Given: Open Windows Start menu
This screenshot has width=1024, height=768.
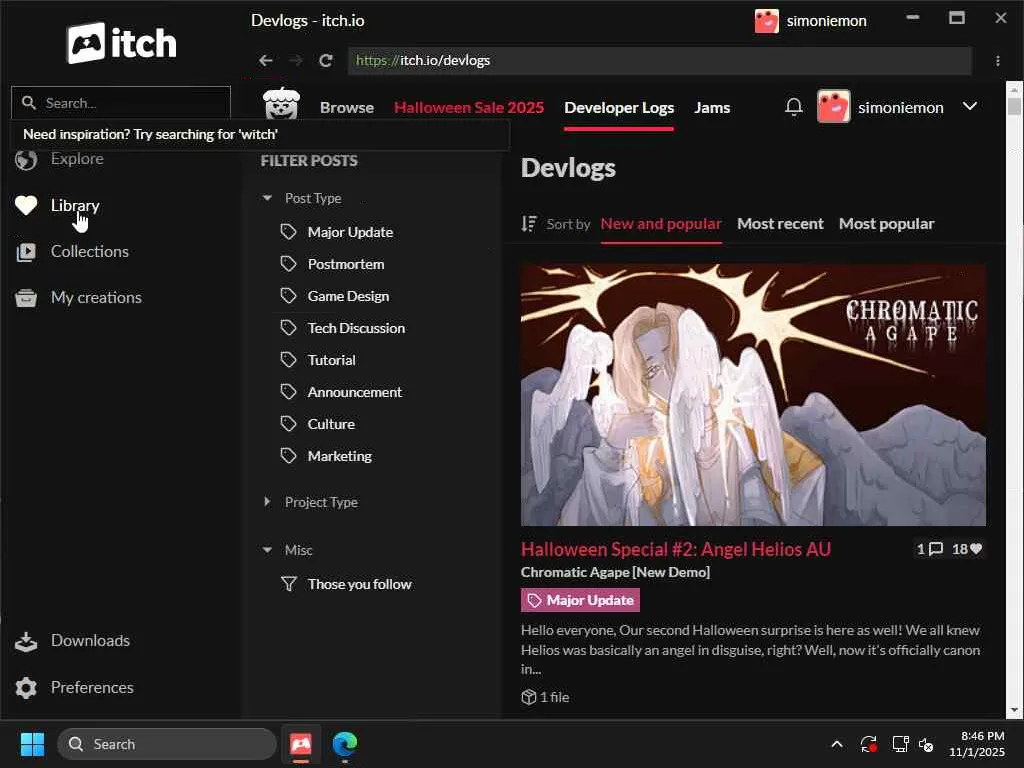Looking at the screenshot, I should (x=32, y=744).
